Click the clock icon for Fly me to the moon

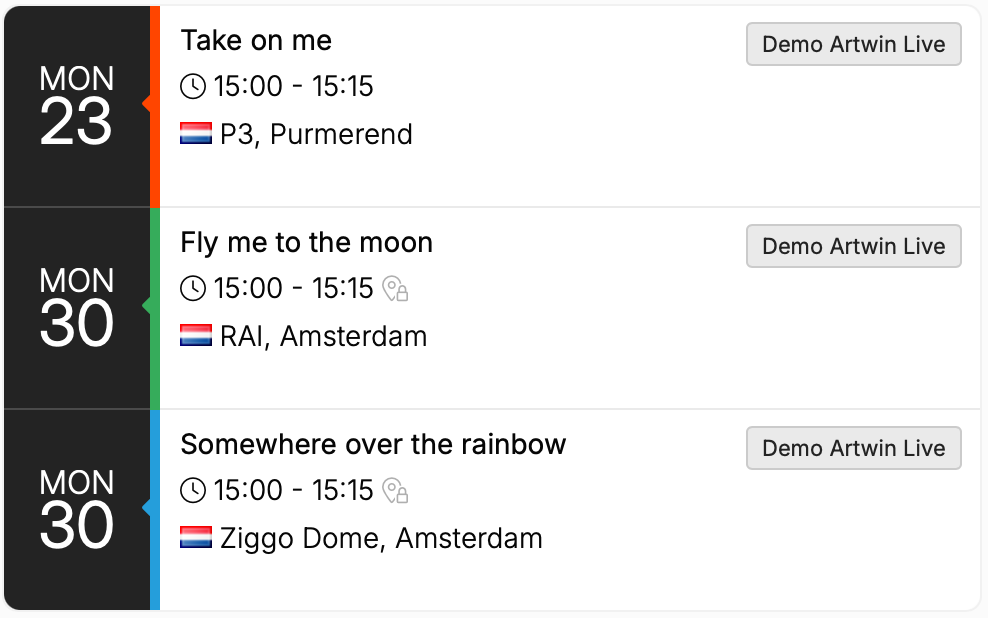click(193, 289)
